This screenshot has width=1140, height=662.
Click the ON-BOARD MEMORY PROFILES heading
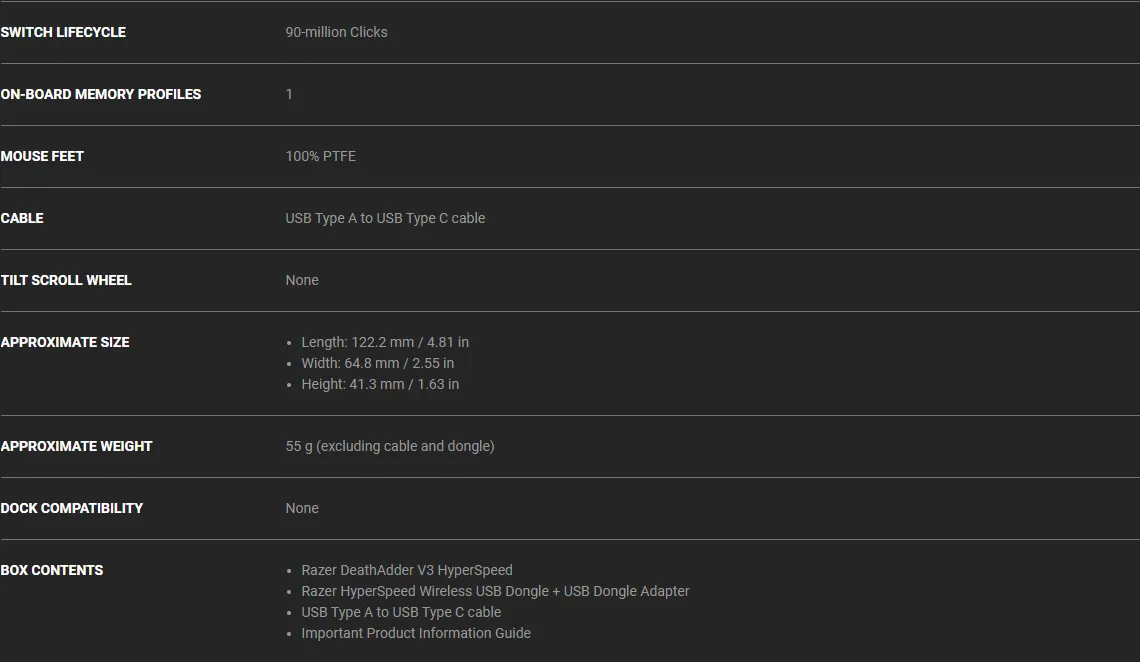(101, 94)
